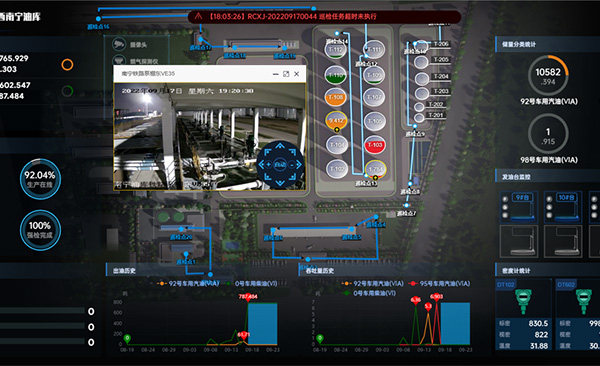Tilt the camera up with PTZ arrow
The width and height of the screenshot is (600, 366).
(x=280, y=146)
